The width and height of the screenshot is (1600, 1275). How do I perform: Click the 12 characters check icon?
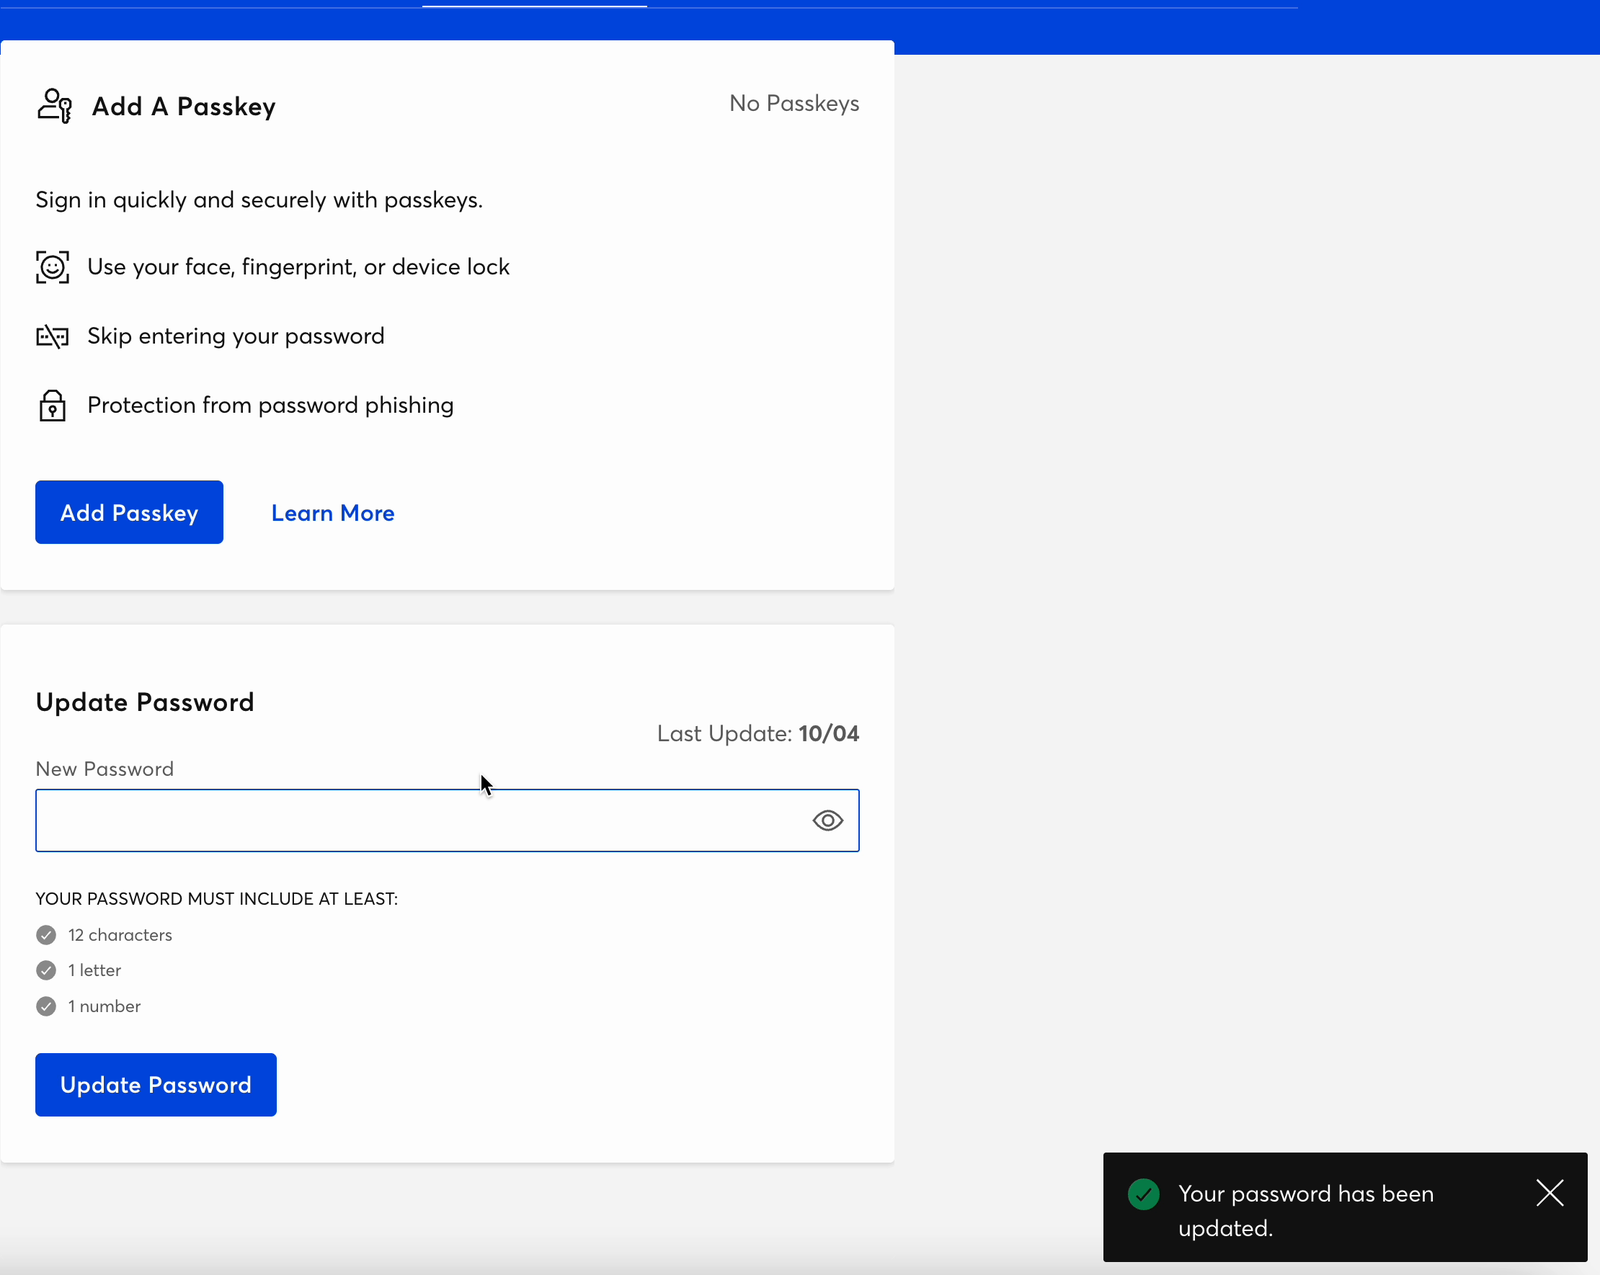[46, 935]
